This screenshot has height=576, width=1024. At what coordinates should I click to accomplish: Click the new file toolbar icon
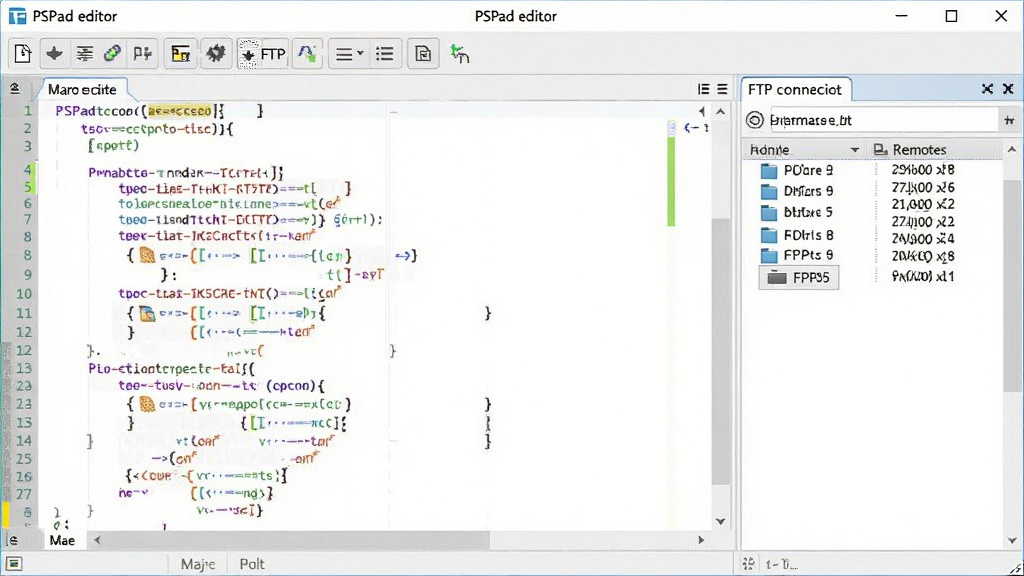click(23, 54)
